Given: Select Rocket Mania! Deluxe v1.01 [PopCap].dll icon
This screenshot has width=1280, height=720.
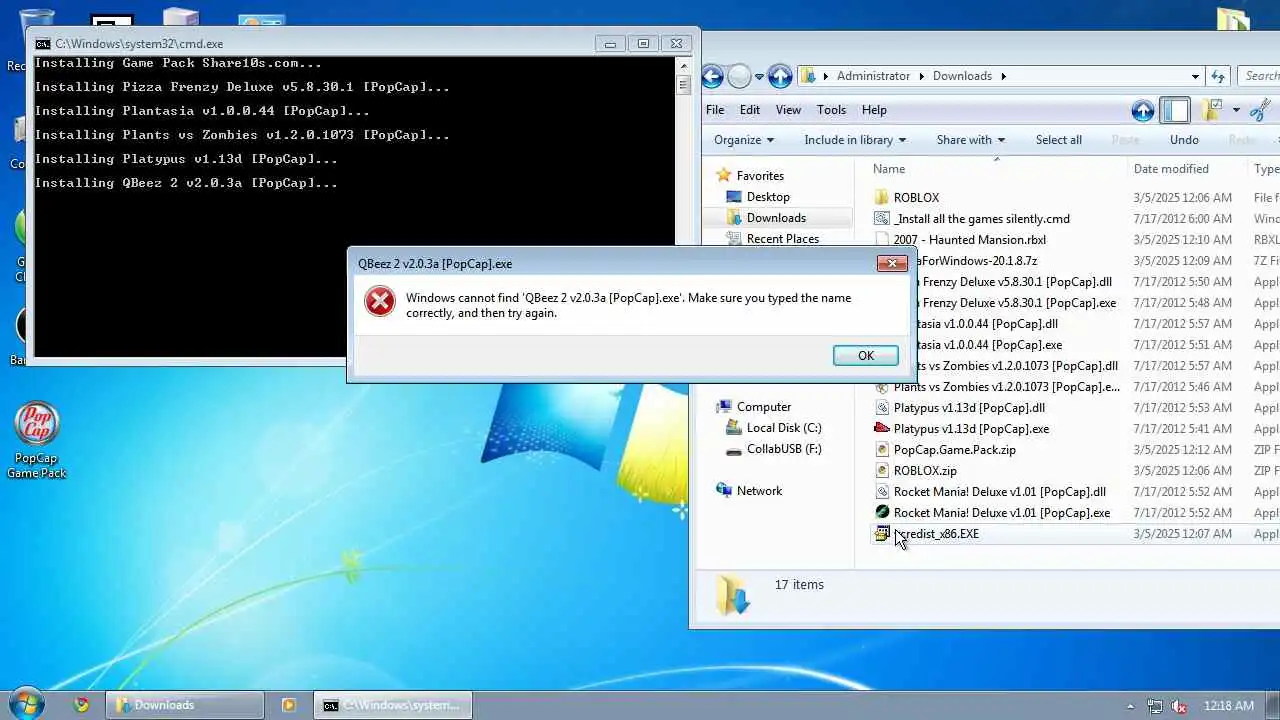Looking at the screenshot, I should (882, 492).
